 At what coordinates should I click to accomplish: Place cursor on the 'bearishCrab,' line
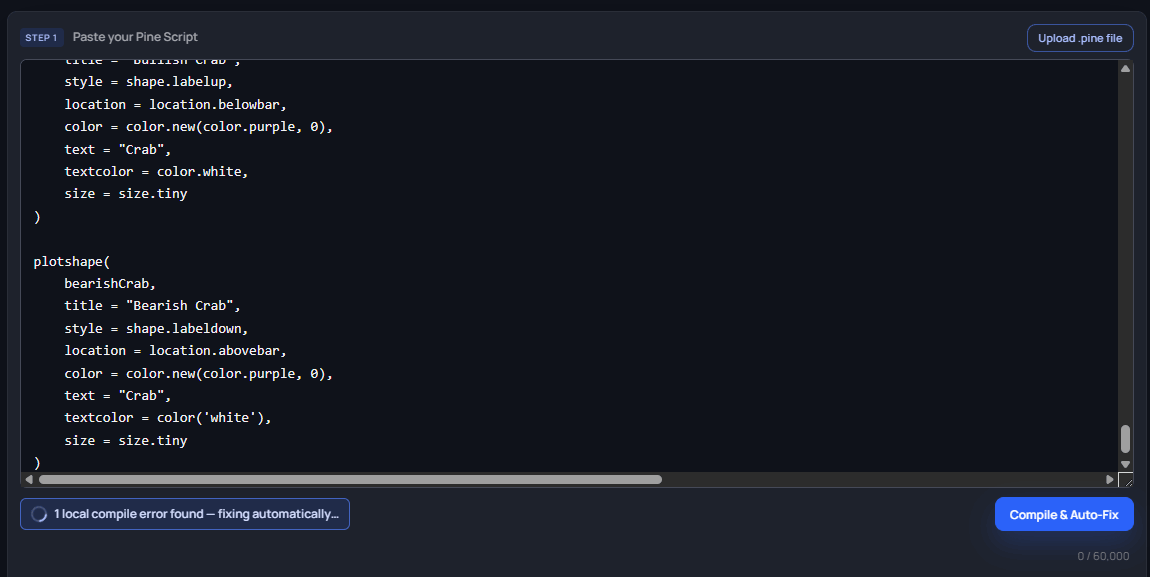[x=110, y=284]
